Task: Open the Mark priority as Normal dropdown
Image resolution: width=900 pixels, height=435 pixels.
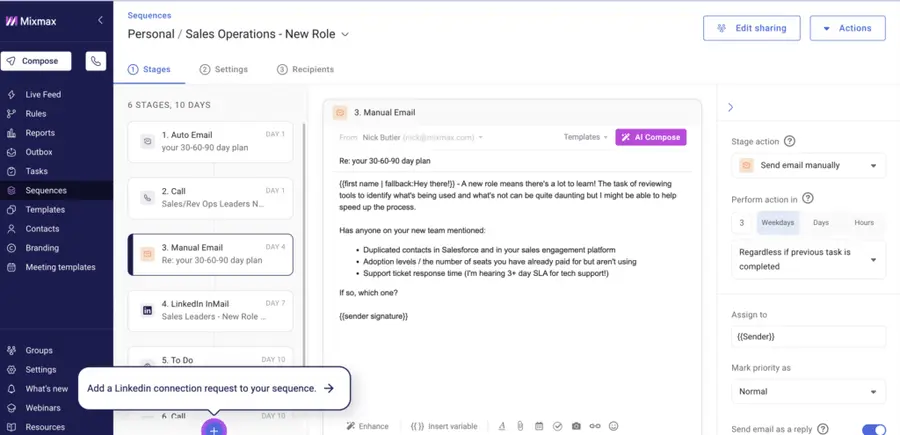Action: 808,391
